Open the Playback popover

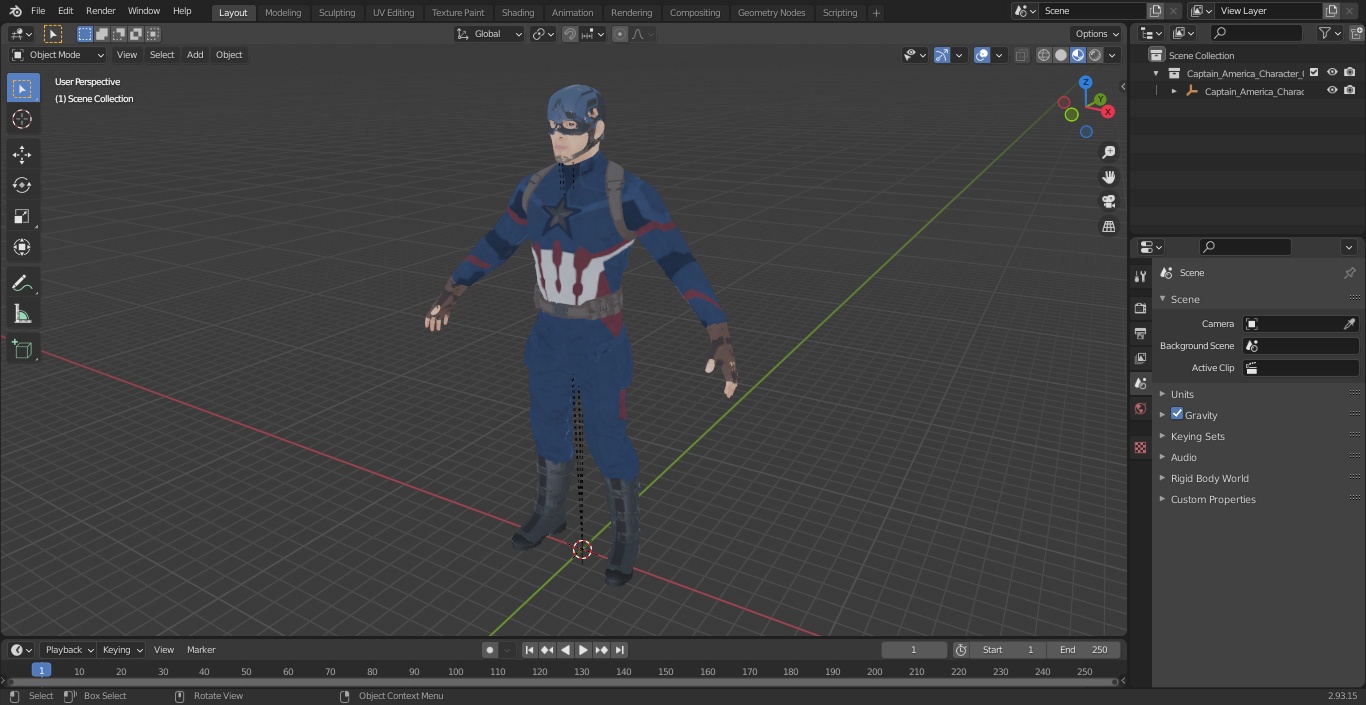pyautogui.click(x=68, y=650)
